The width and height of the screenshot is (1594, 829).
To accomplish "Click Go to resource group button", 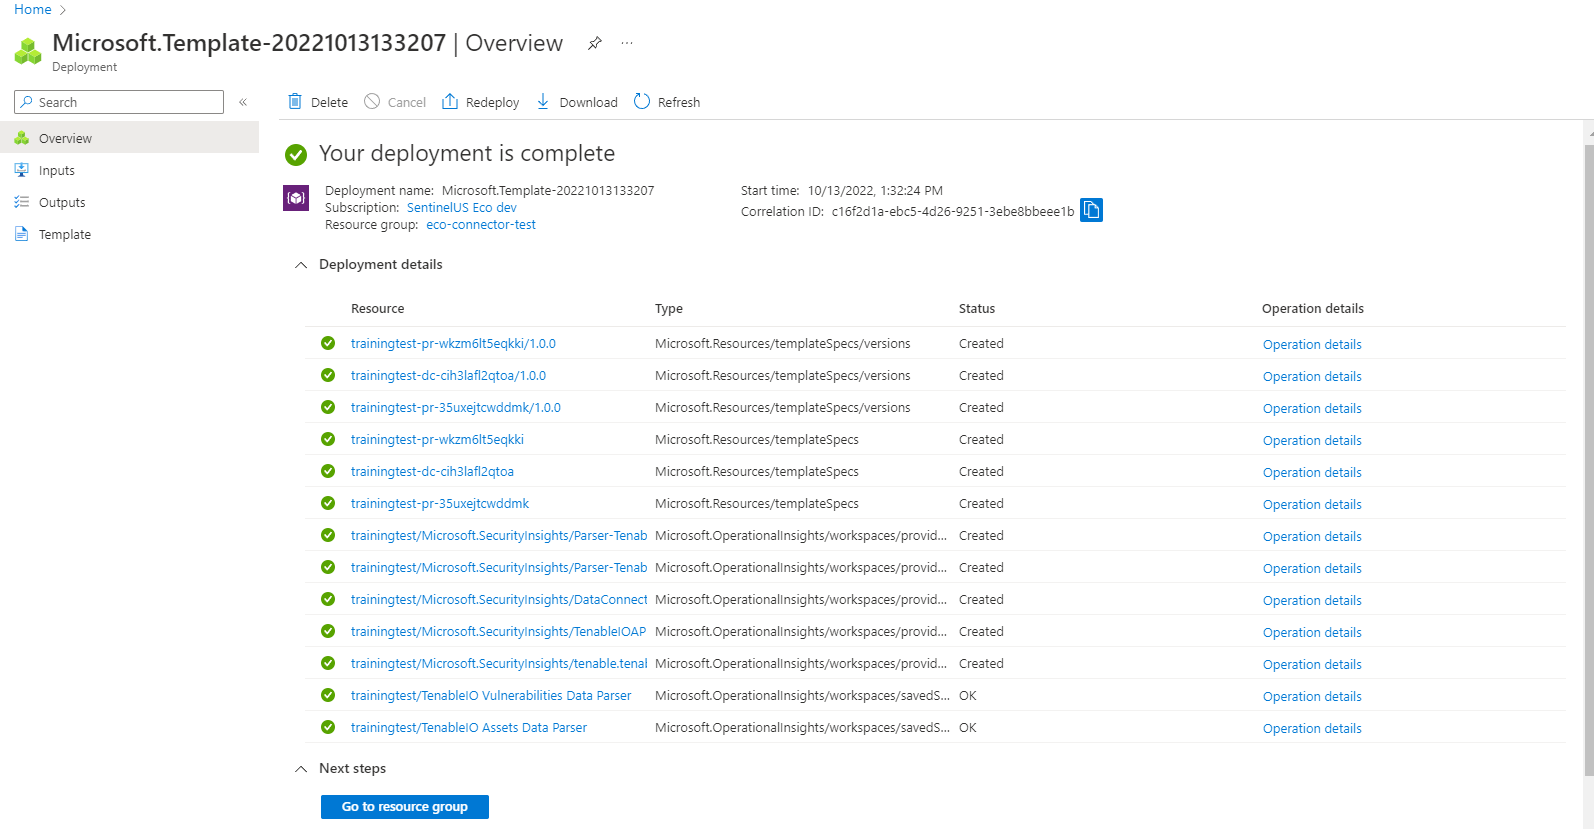I will (x=405, y=807).
